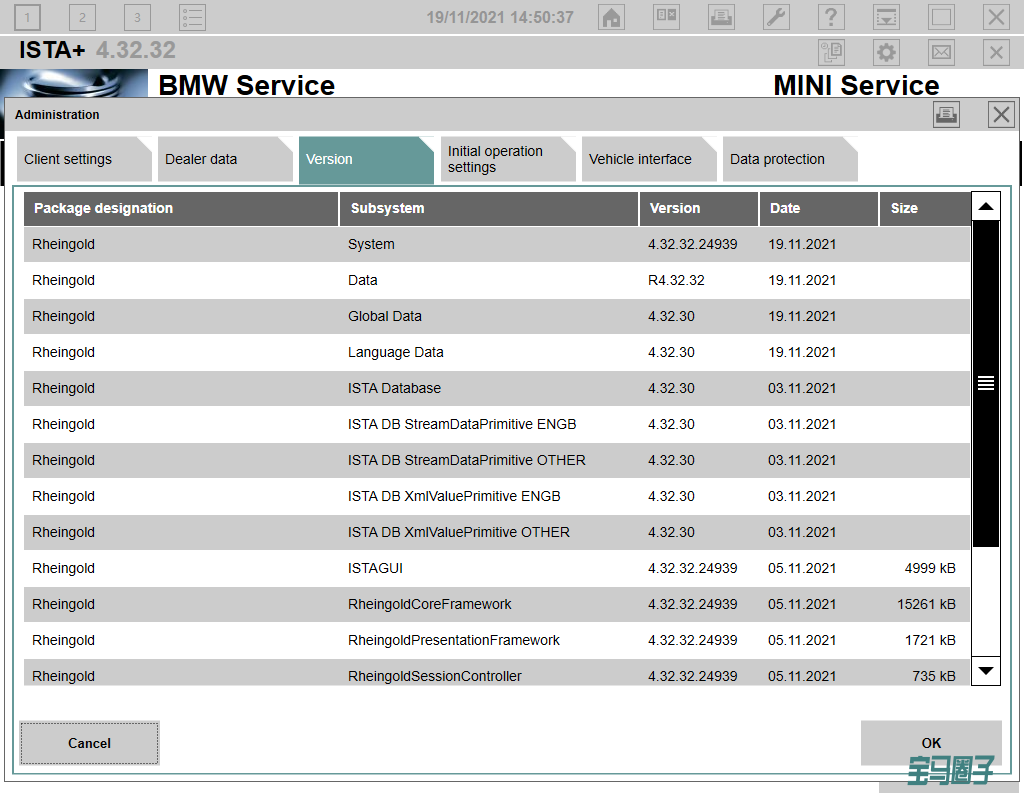This screenshot has height=800, width=1024.
Task: Select ISTA DB XmlValuePrimitive OTHER row
Action: click(497, 532)
